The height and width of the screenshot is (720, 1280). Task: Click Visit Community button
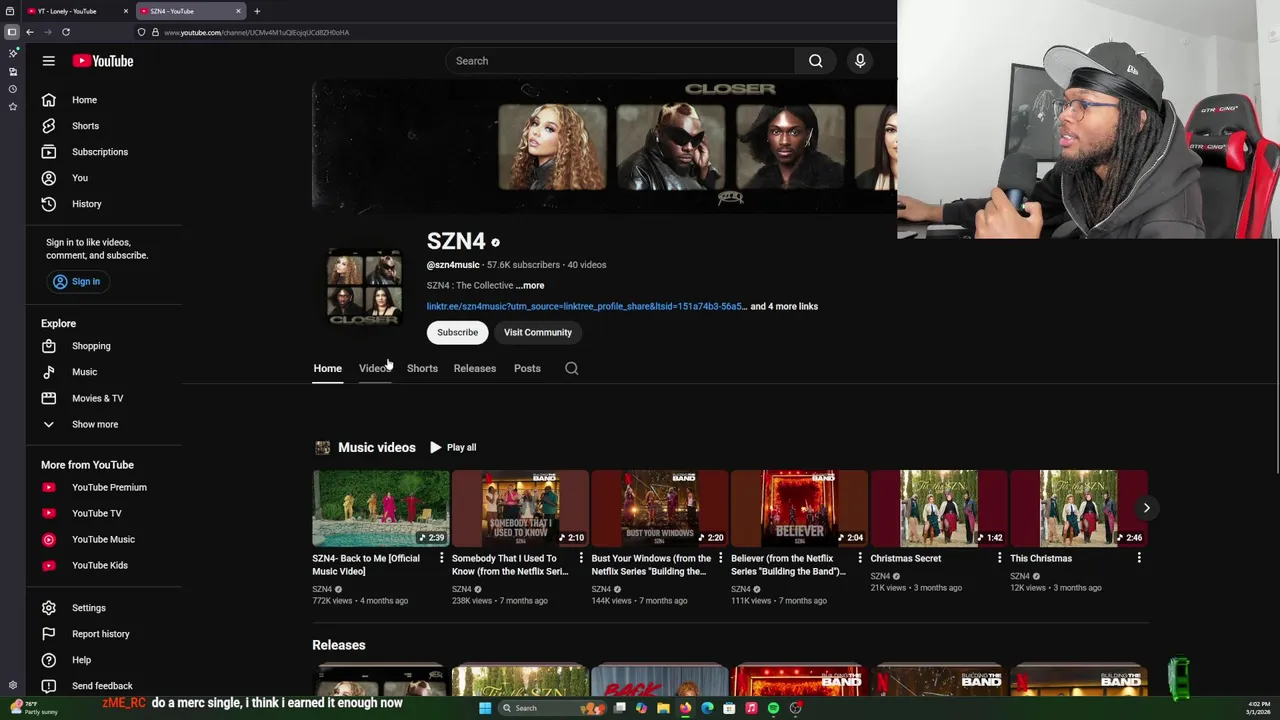[538, 332]
